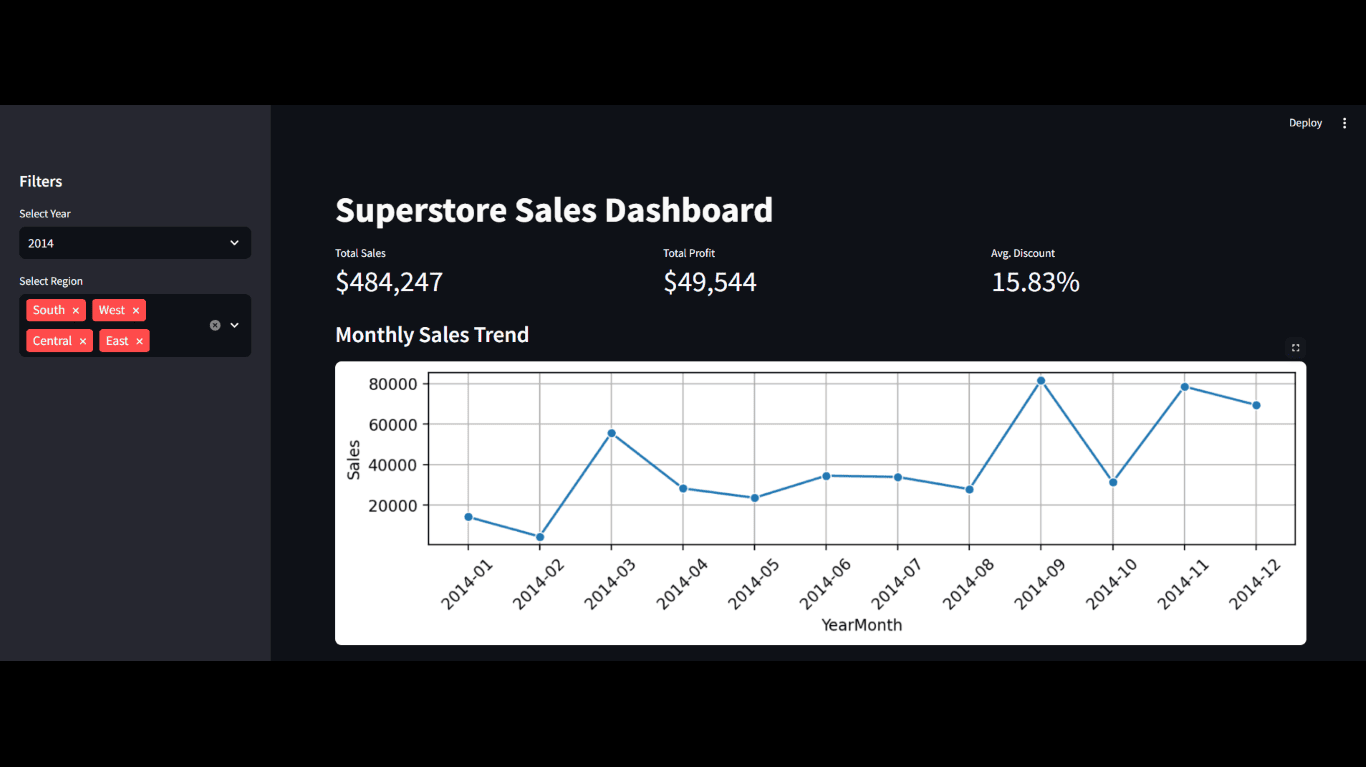Click the 2014-02 lowest data point
This screenshot has width=1366, height=767.
(x=540, y=537)
